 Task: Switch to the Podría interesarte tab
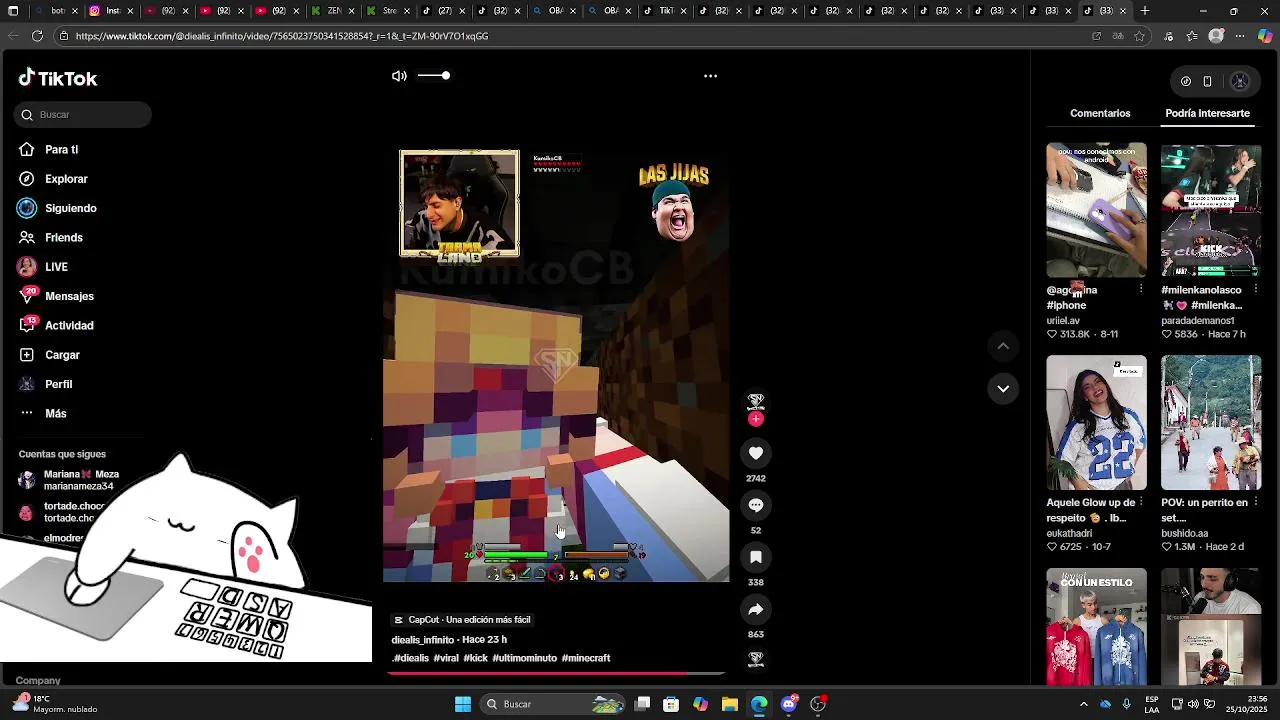tap(1207, 113)
